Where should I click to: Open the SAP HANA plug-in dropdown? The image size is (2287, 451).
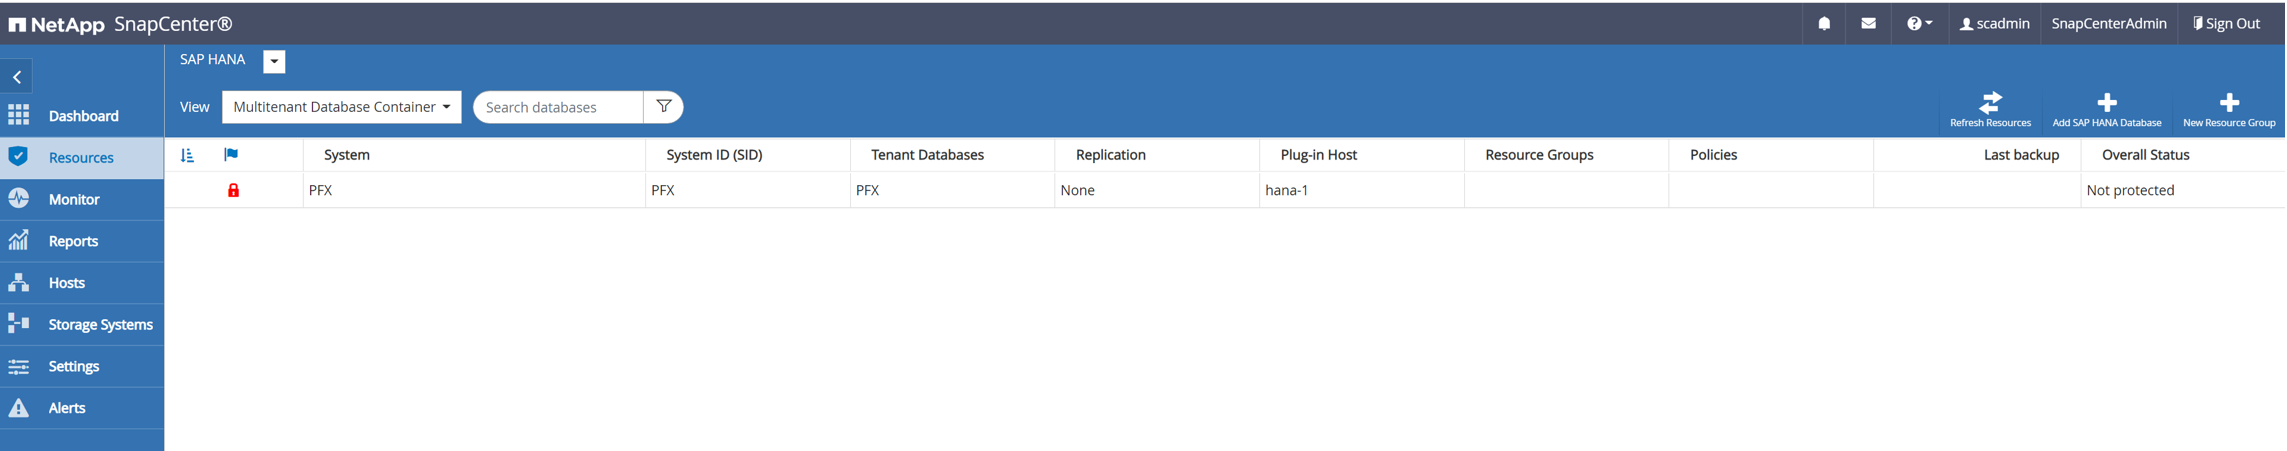pos(274,61)
